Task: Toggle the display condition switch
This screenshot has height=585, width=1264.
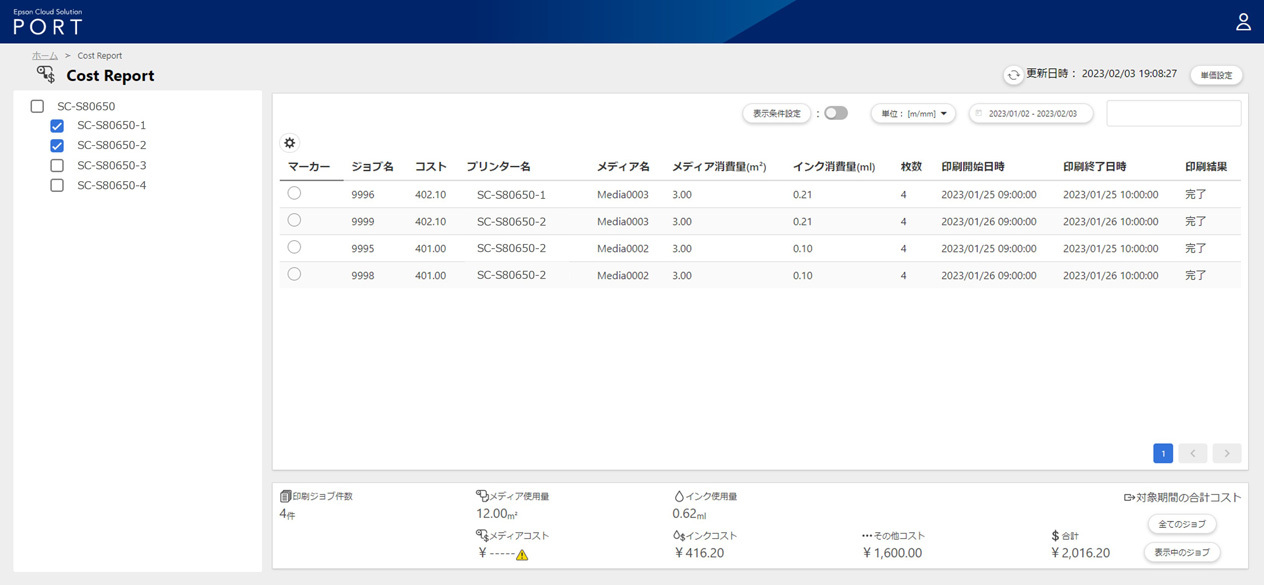Action: [835, 113]
